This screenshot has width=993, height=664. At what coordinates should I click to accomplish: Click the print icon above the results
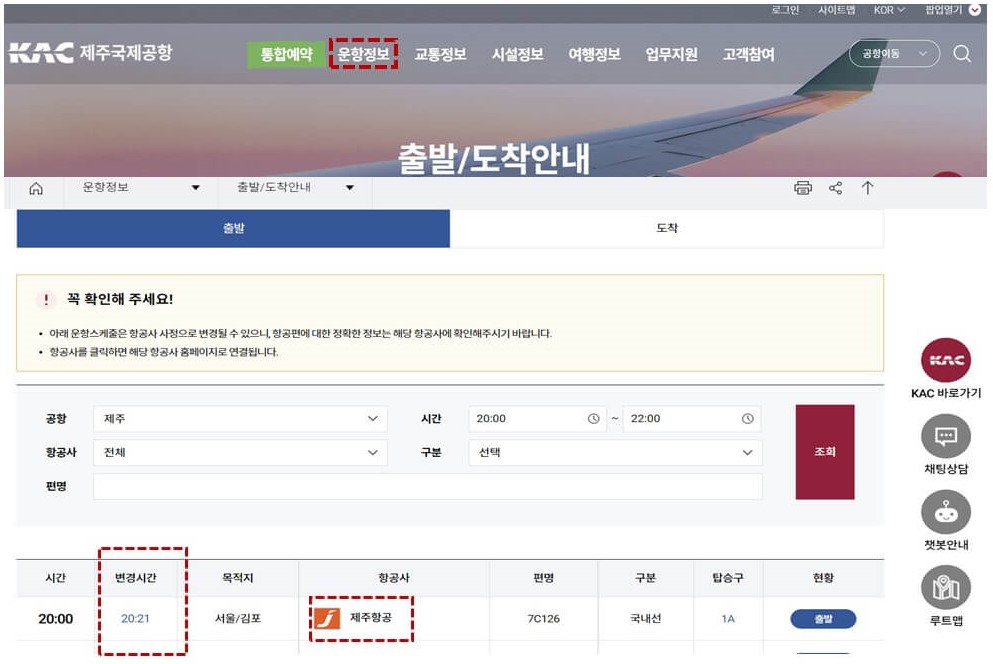805,187
